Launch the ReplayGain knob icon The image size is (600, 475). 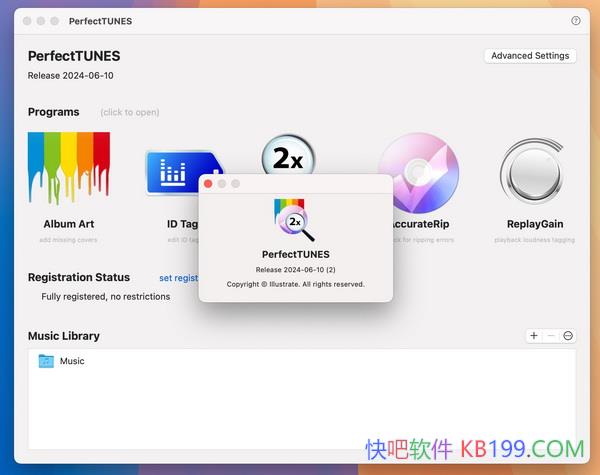pos(534,172)
